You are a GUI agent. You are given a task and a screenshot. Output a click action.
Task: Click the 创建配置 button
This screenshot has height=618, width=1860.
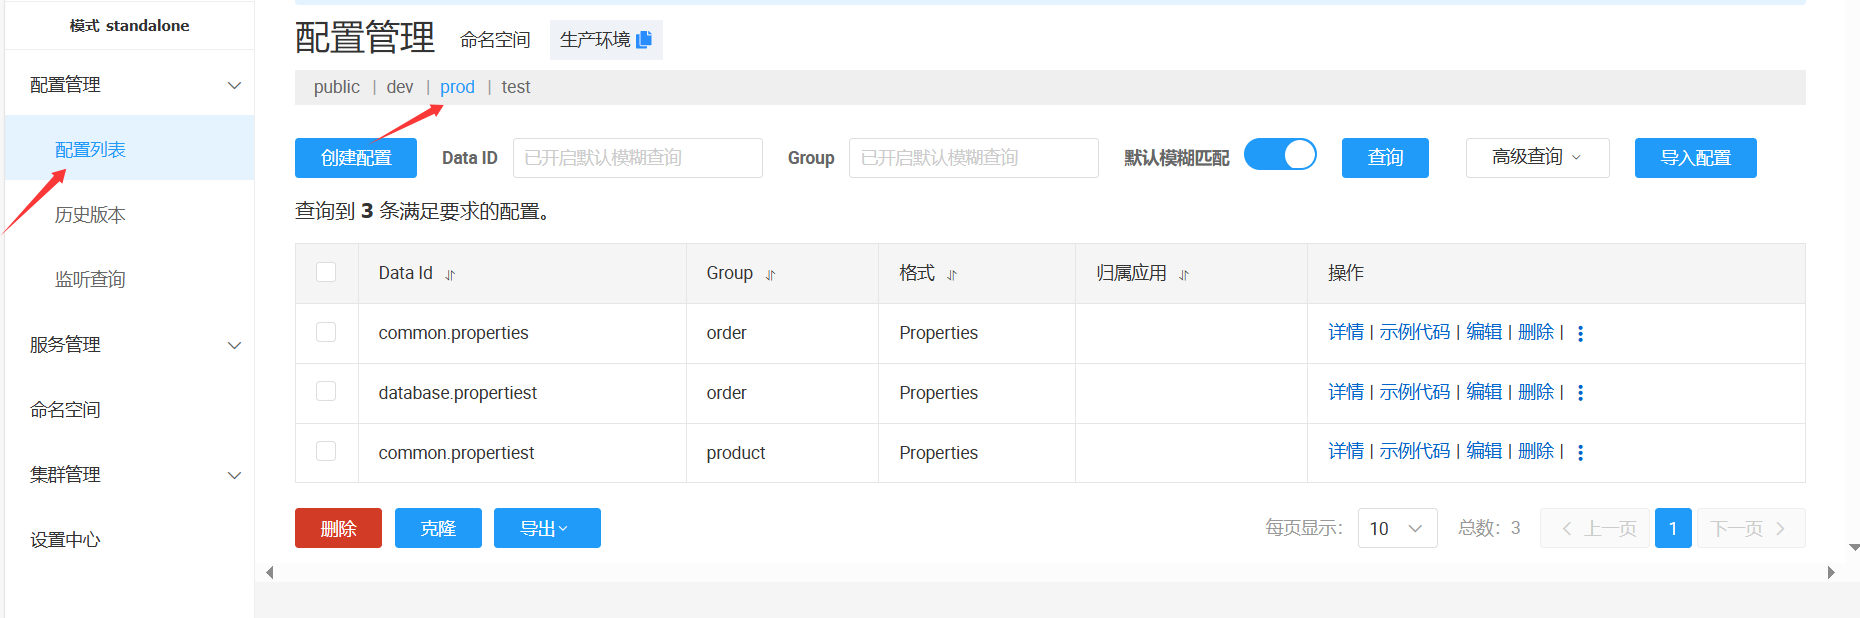[356, 158]
